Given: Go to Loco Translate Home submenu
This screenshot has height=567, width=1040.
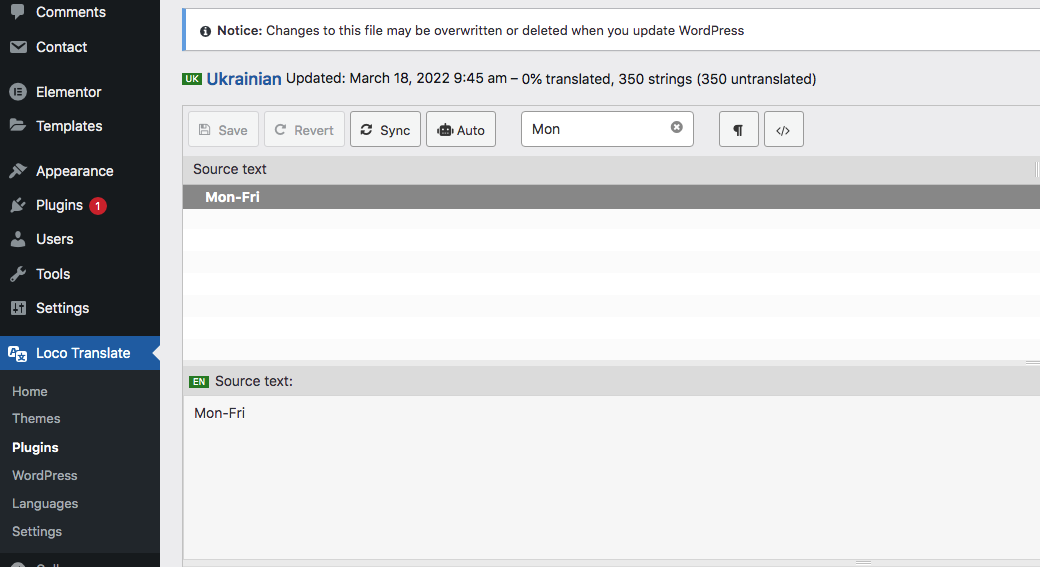Looking at the screenshot, I should click(30, 392).
